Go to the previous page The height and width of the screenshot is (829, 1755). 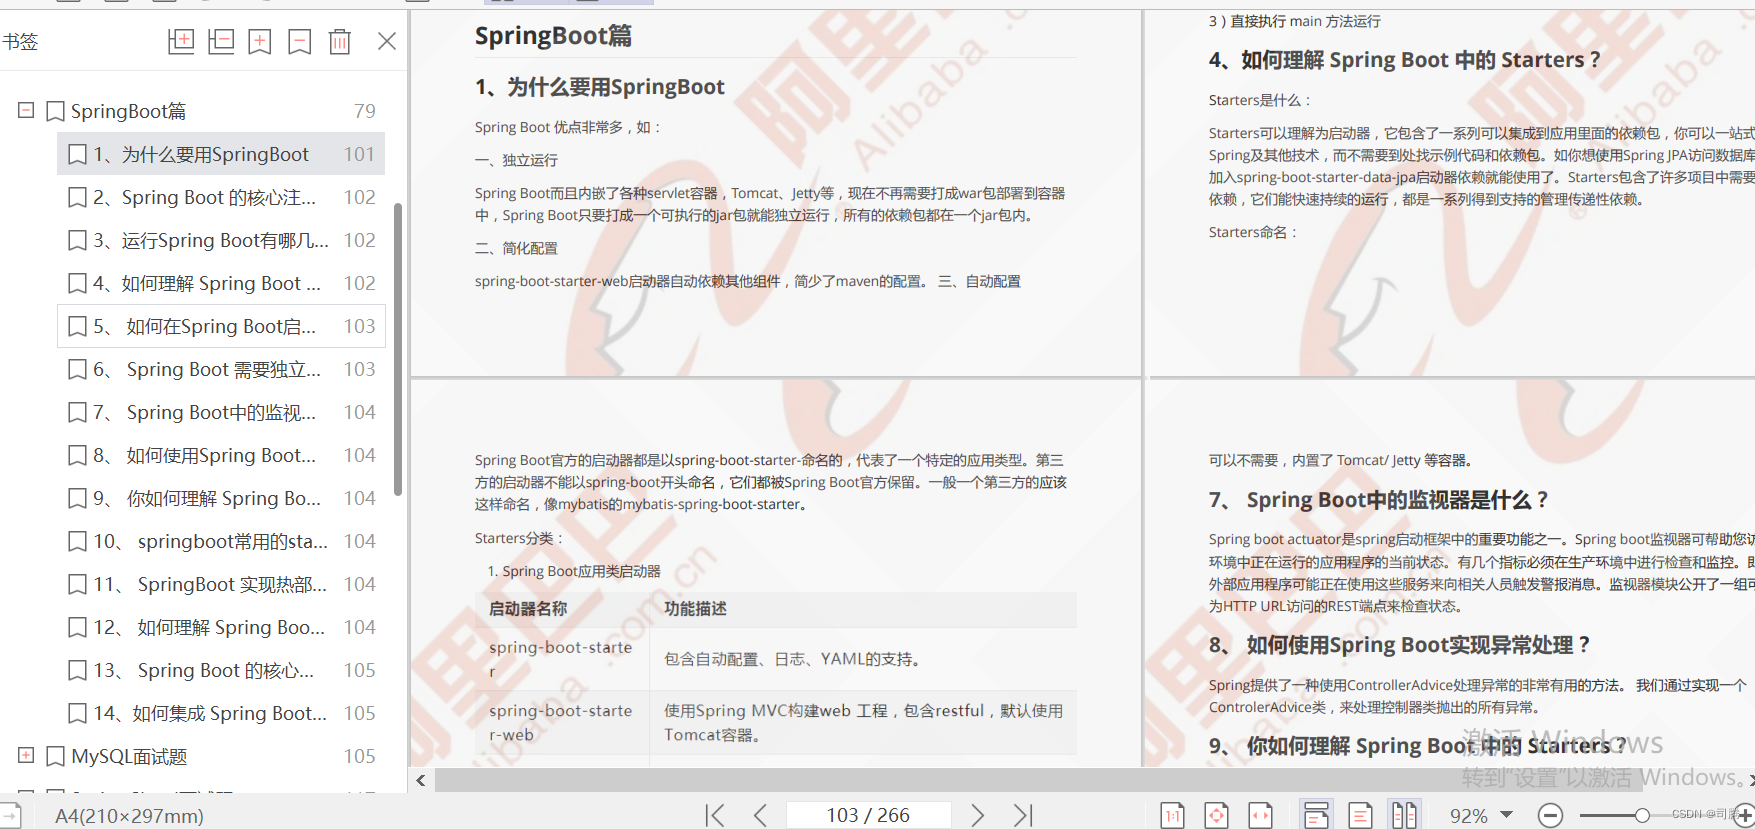click(760, 815)
